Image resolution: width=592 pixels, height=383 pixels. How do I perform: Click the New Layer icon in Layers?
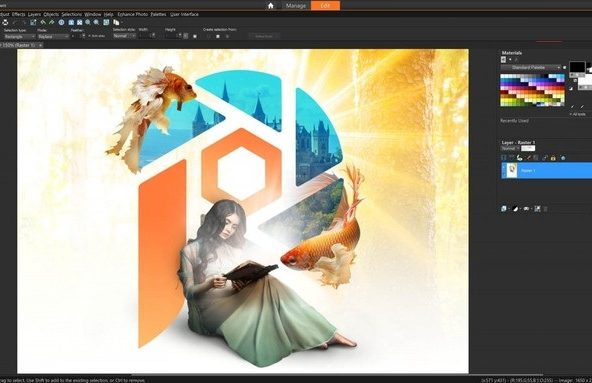[x=504, y=209]
